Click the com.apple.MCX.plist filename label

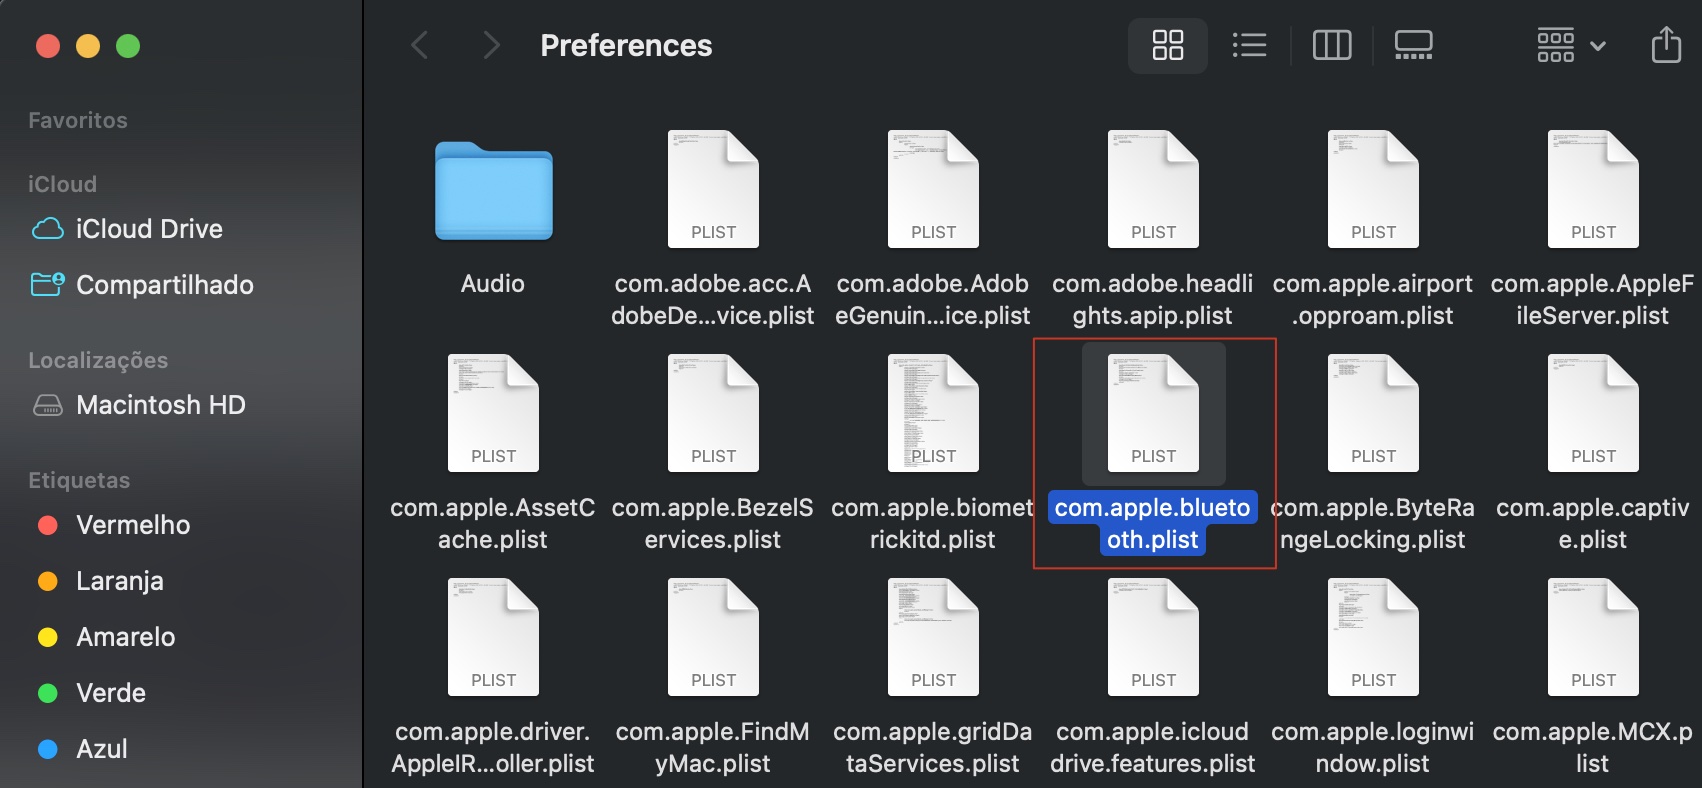tap(1593, 748)
